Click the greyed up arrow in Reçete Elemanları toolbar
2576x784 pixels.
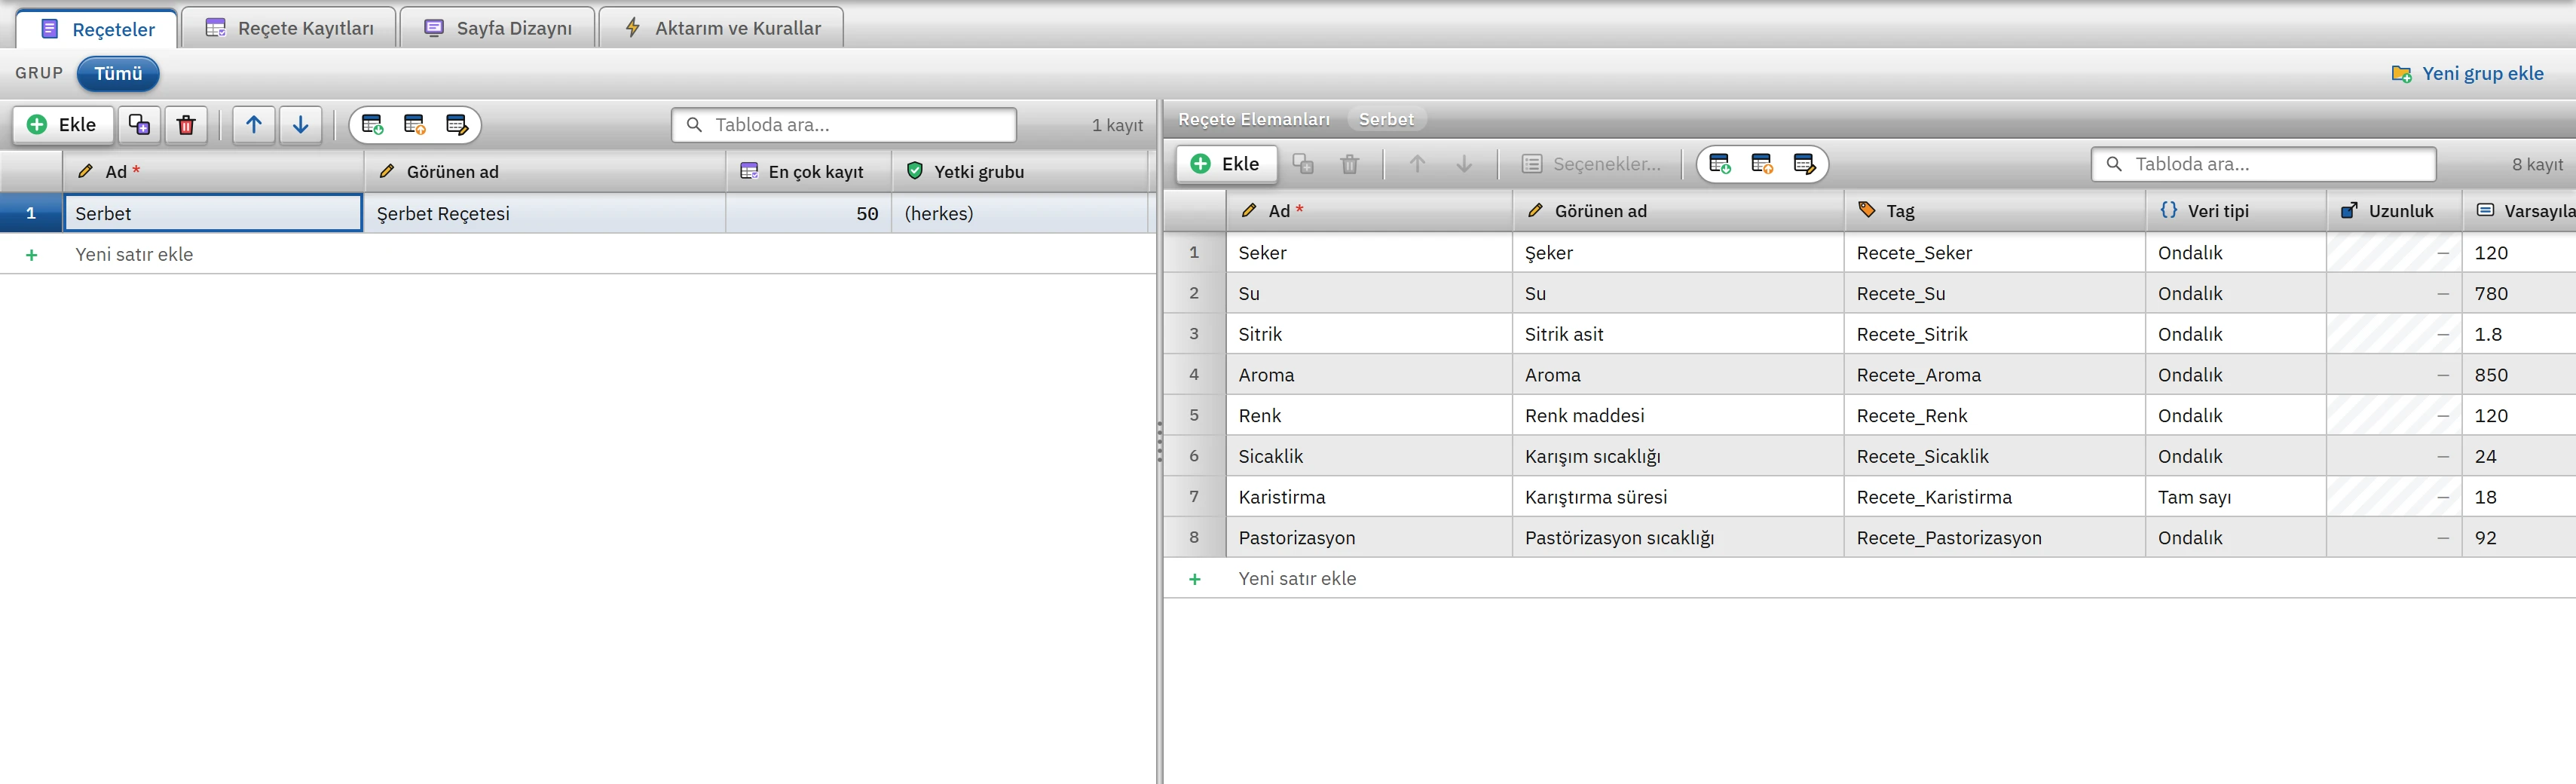coord(1417,164)
